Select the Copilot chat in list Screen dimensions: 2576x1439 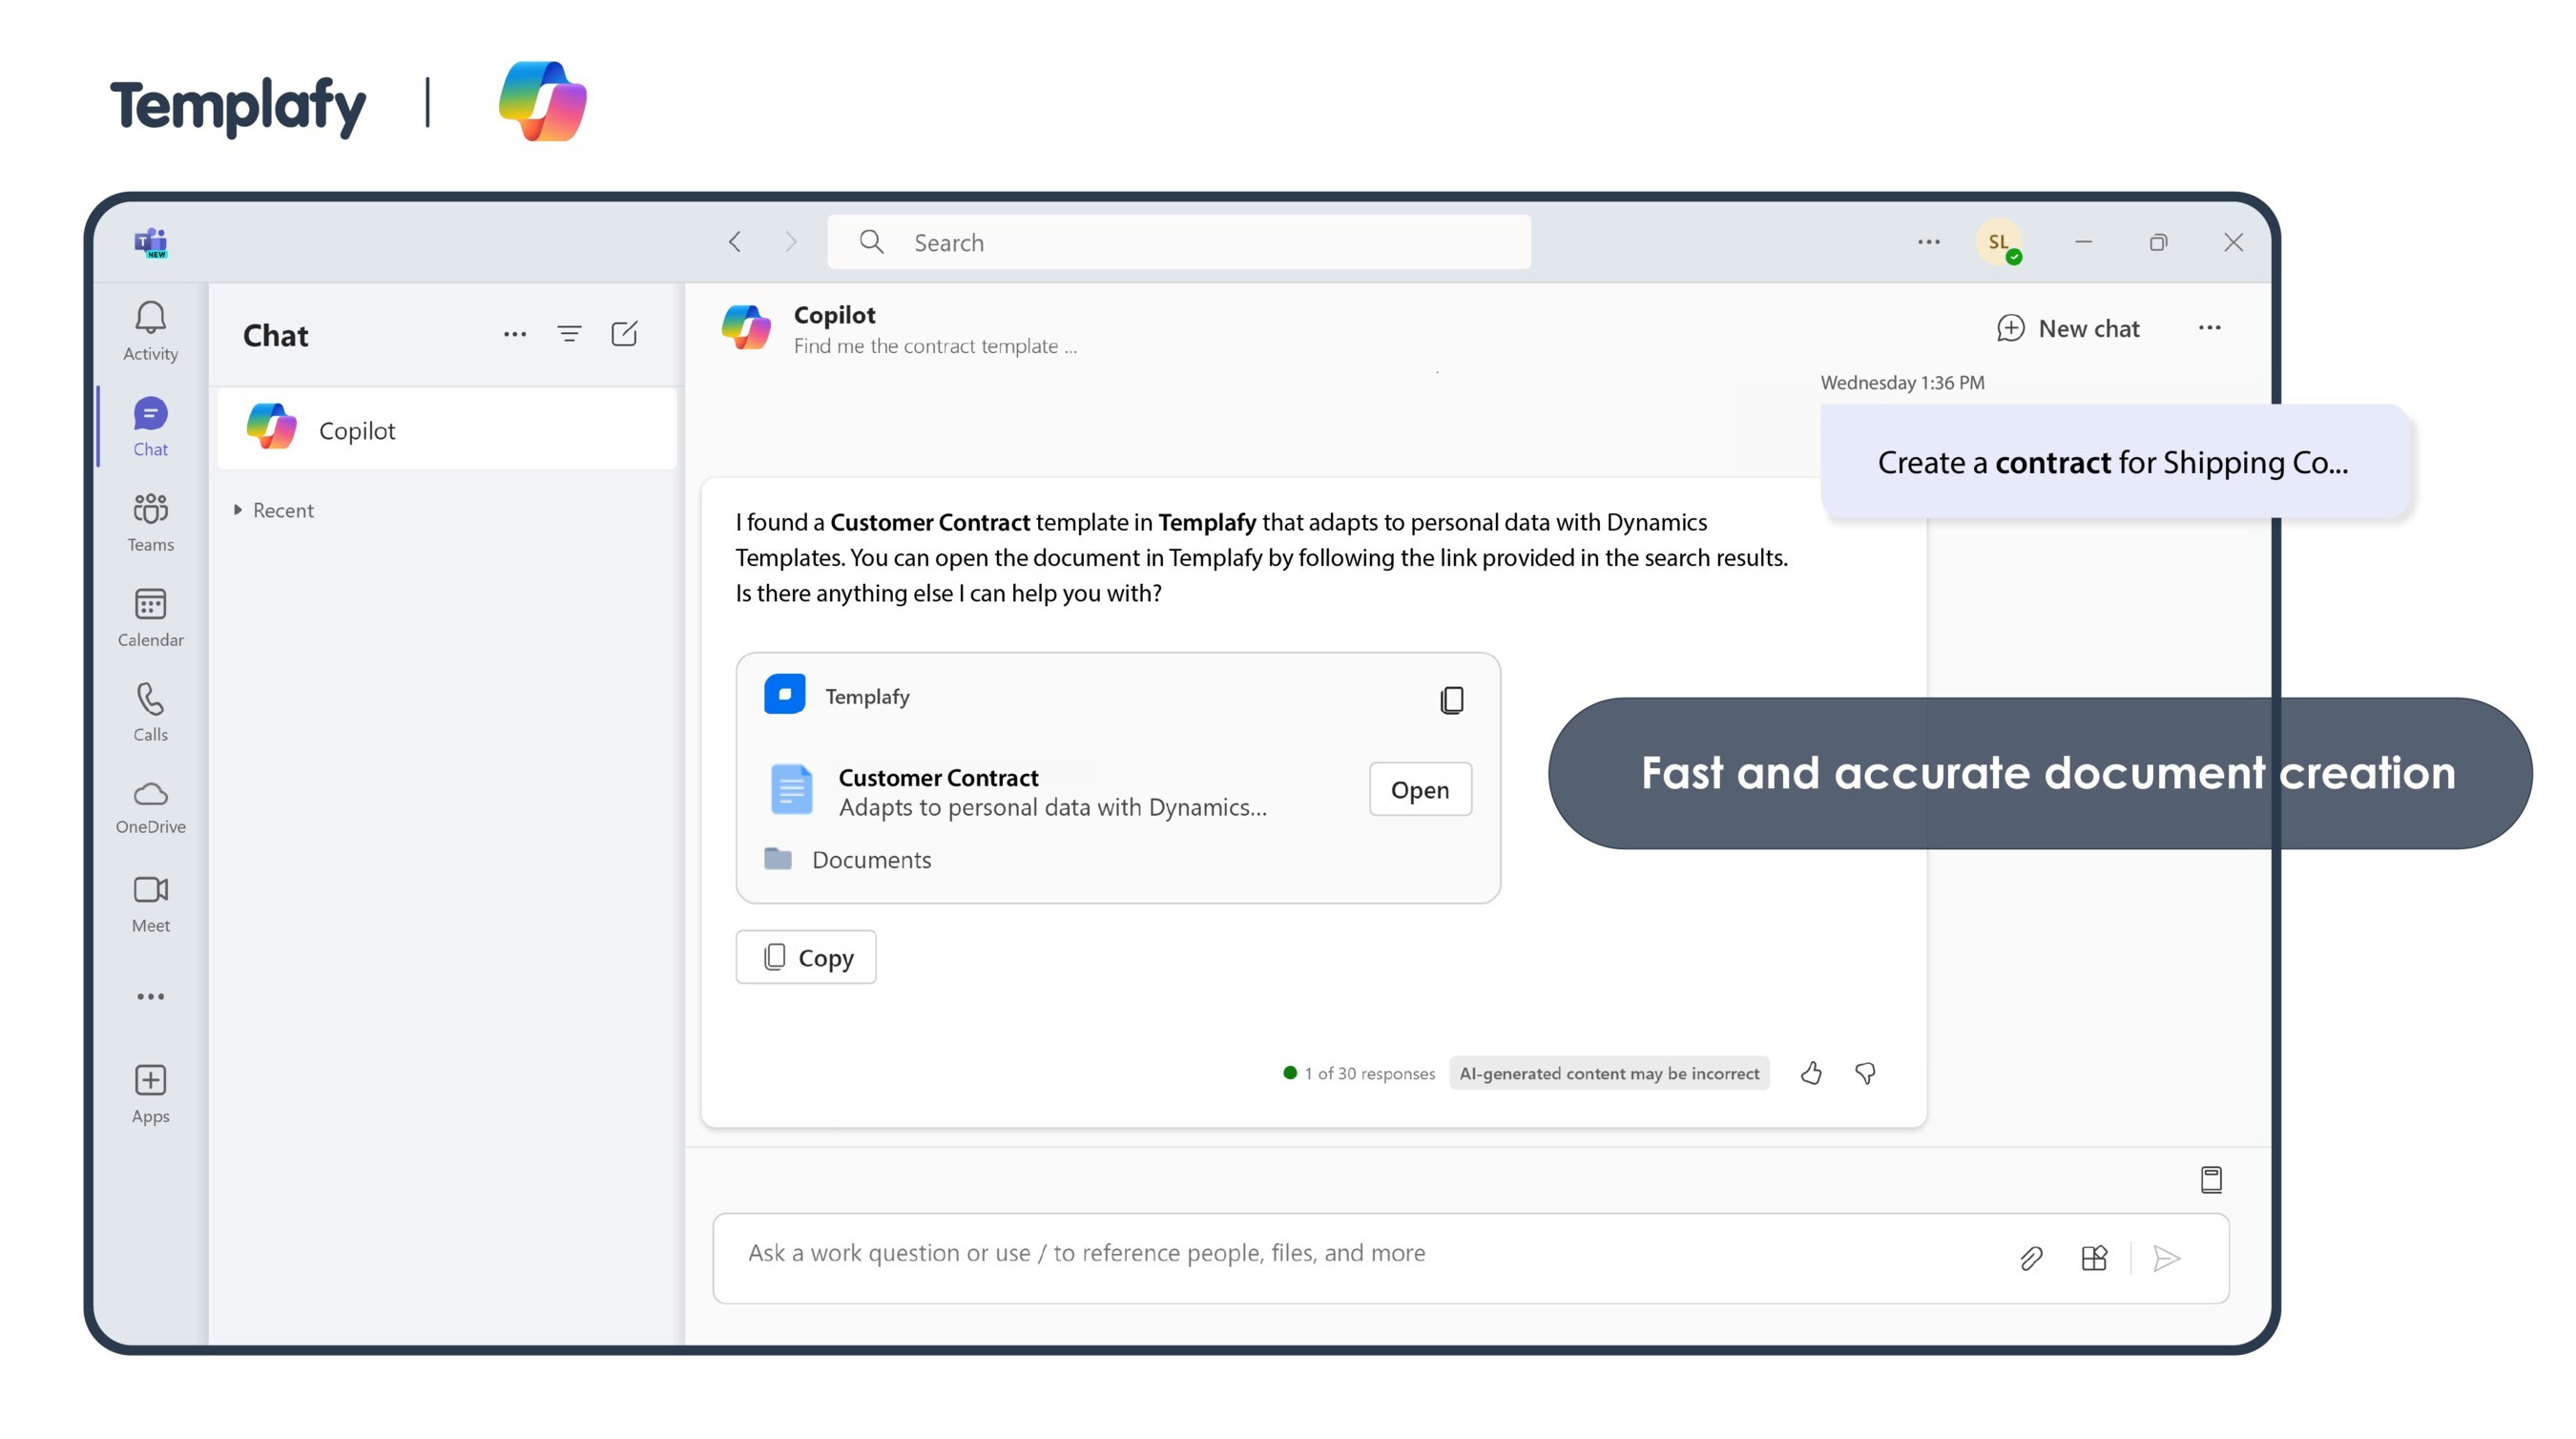point(447,429)
